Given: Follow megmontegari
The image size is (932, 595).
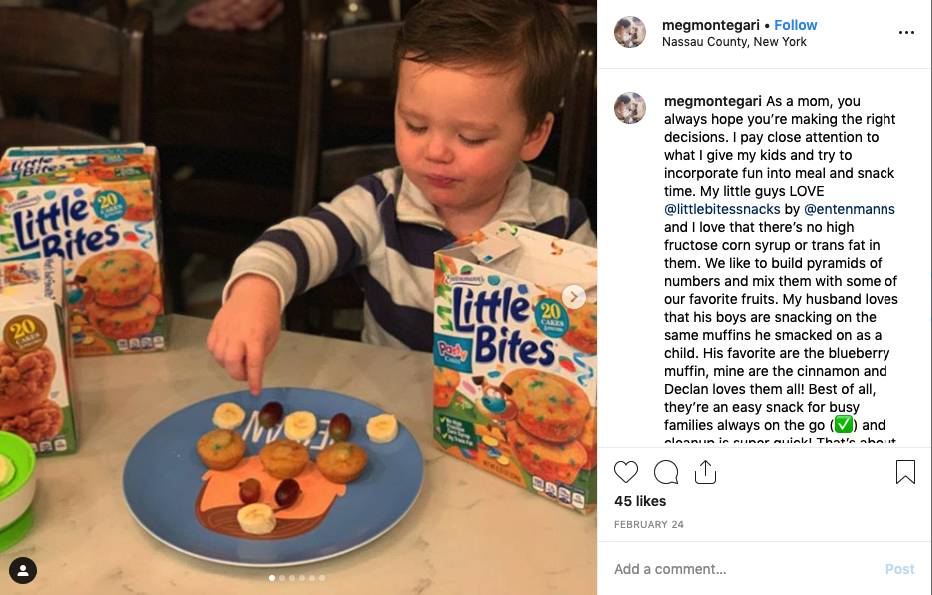Looking at the screenshot, I should [795, 25].
